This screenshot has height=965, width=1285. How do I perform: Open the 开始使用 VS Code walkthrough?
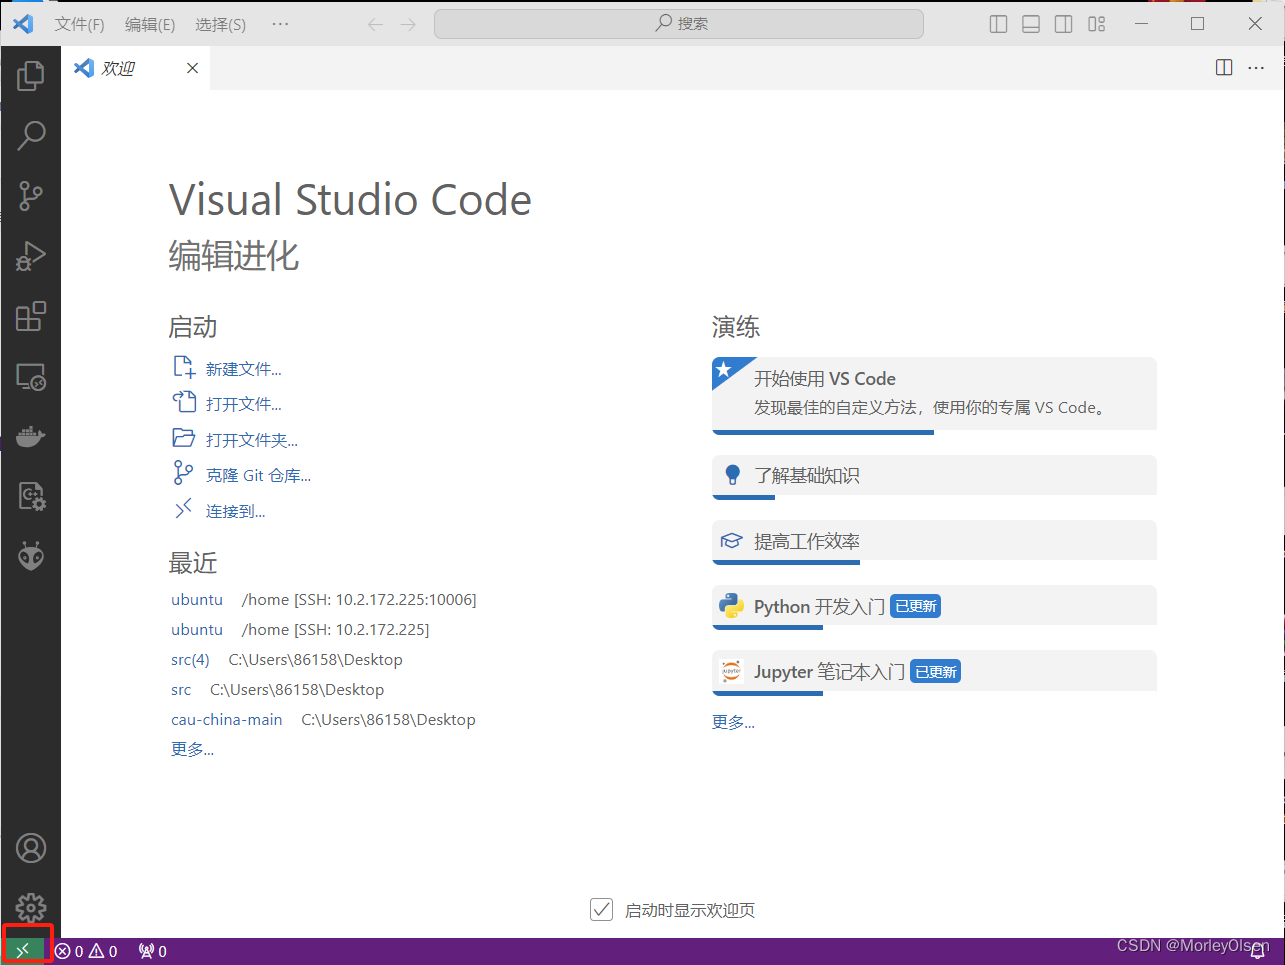[934, 394]
